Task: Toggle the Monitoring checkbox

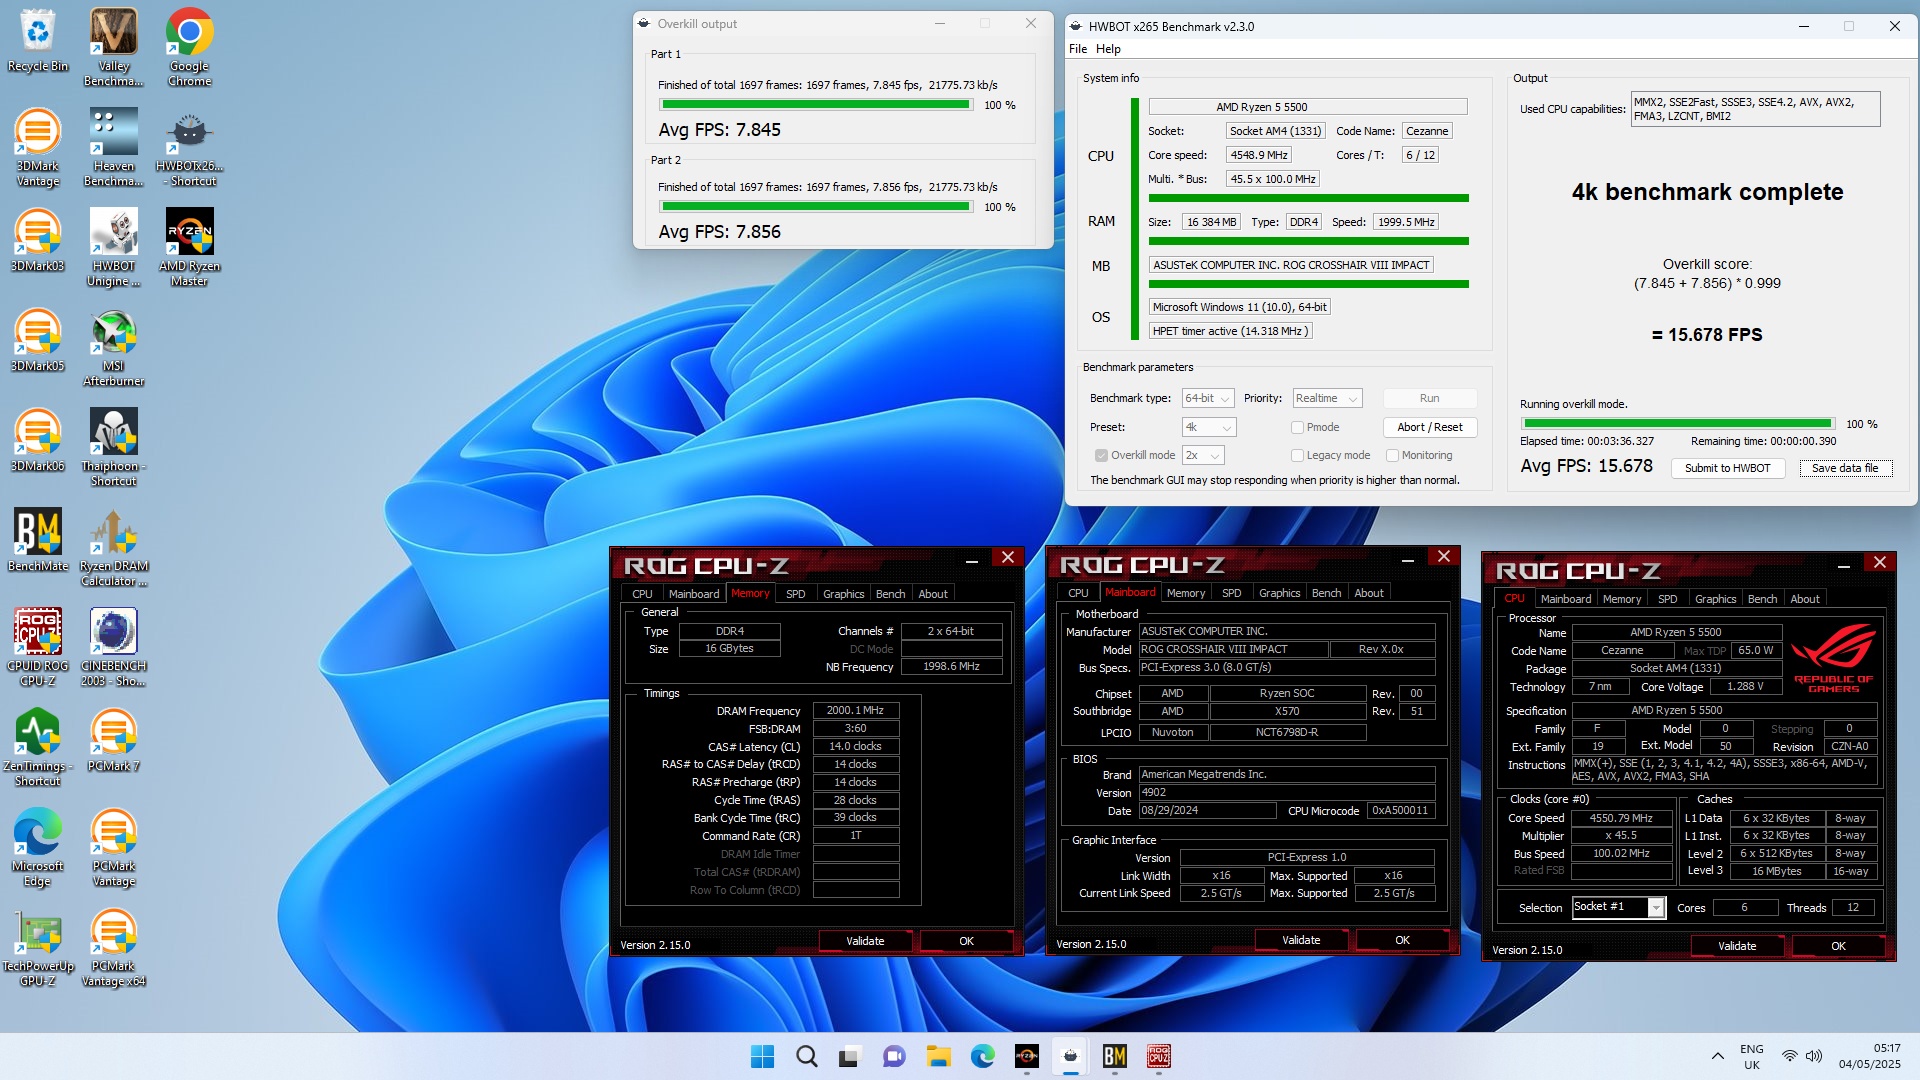Action: (1392, 455)
